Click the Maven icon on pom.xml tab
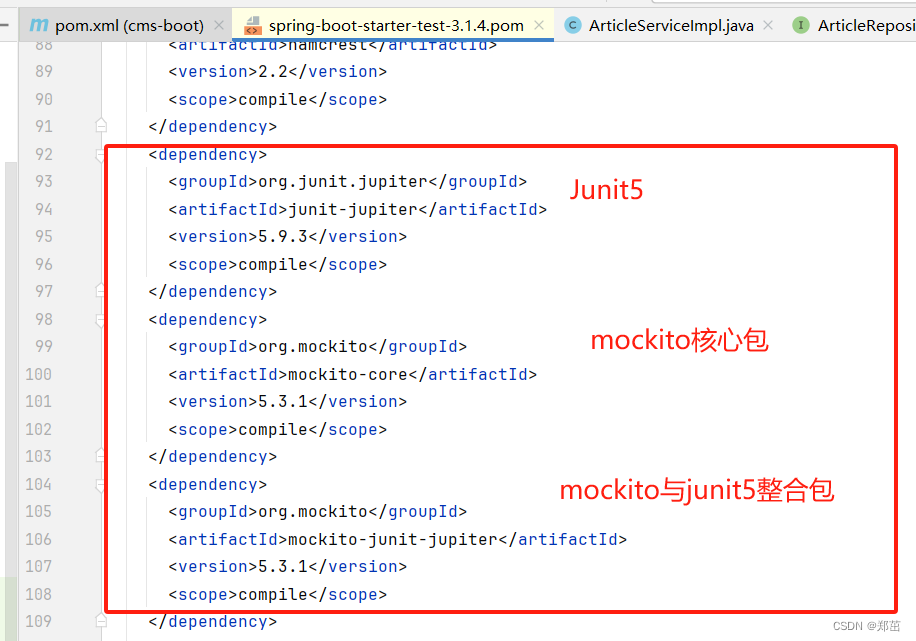 [x=39, y=25]
